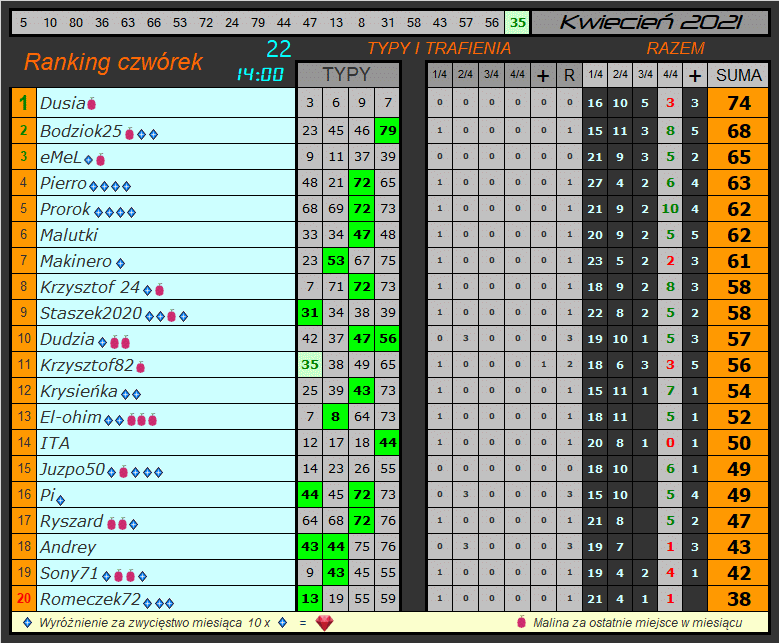Click the 'Kwiecień 2021' title banner

pos(650,22)
